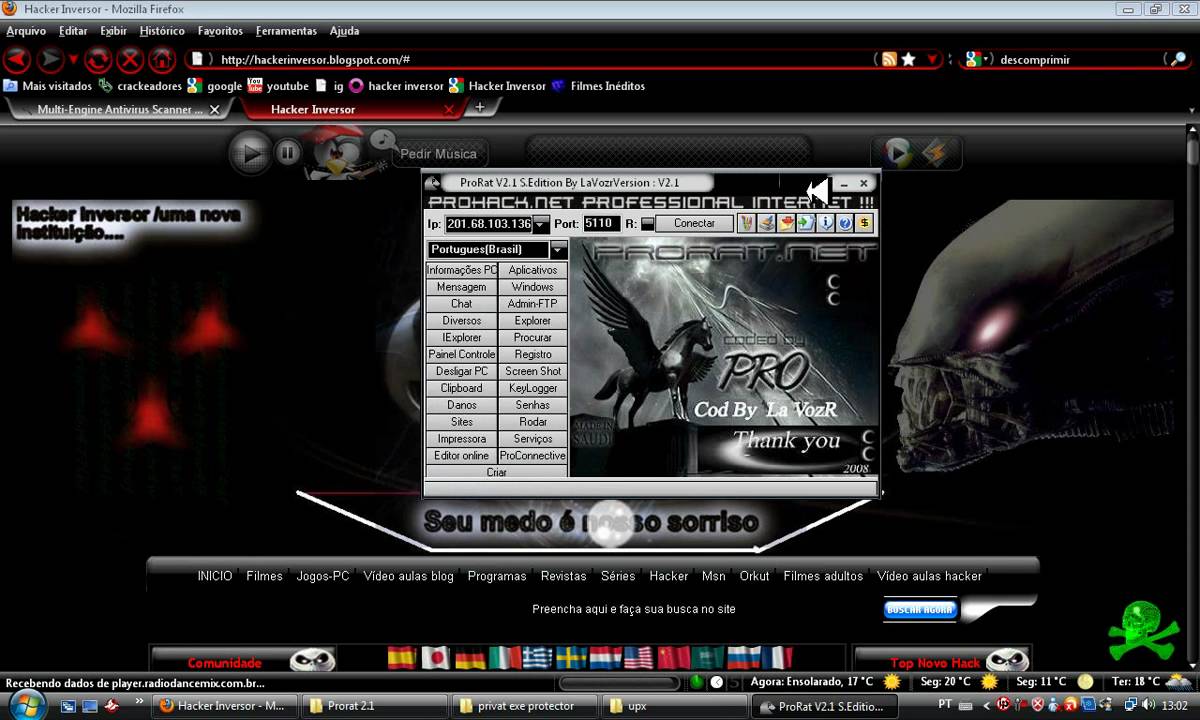Switch to the Hacker Inversor tab
Viewport: 1200px width, 720px height.
[x=313, y=109]
